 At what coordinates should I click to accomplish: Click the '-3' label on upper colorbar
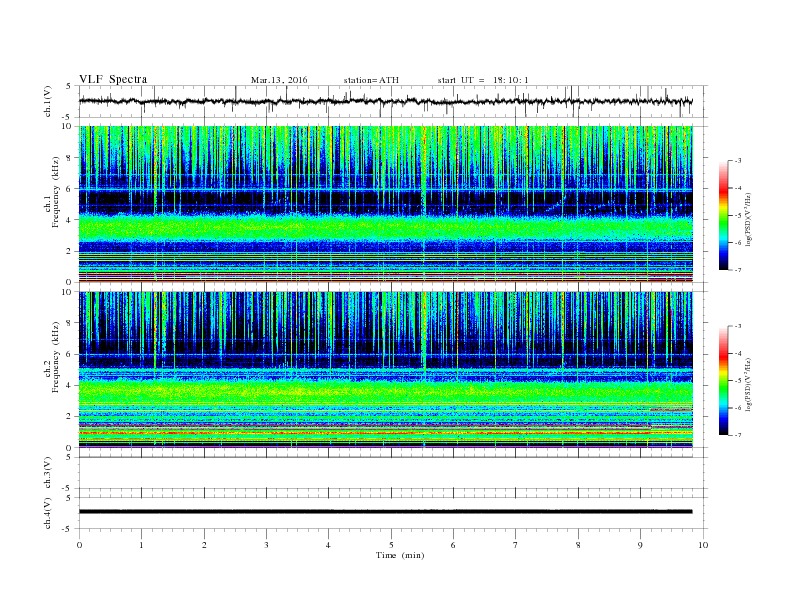tap(737, 161)
